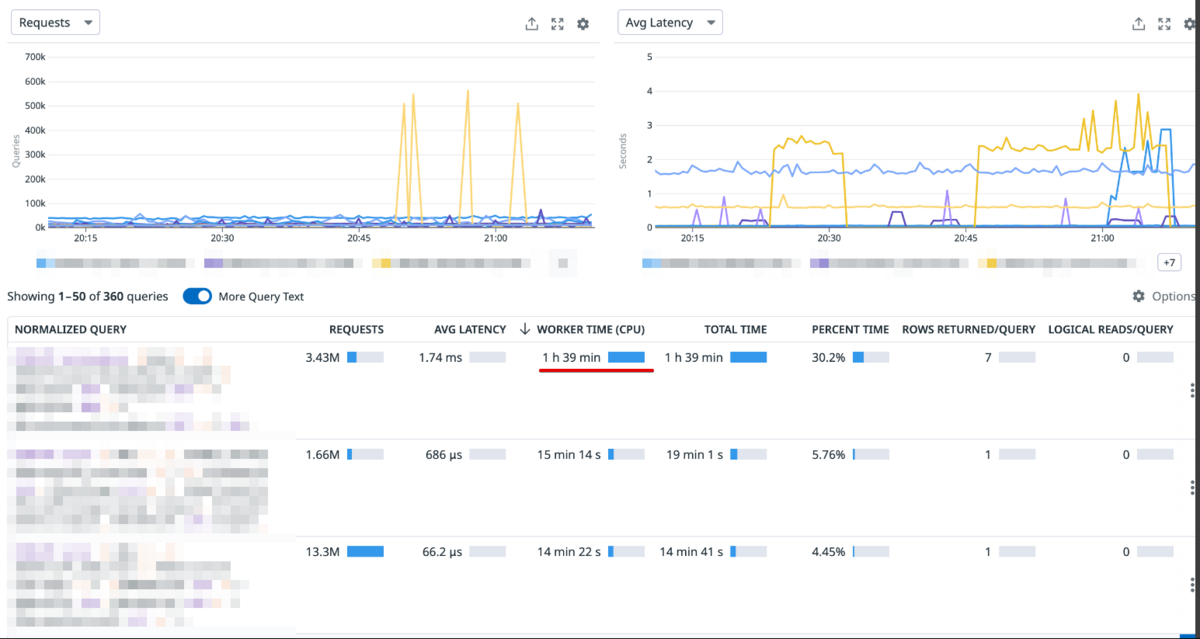Expand the Requests chart to fullscreen

click(557, 24)
